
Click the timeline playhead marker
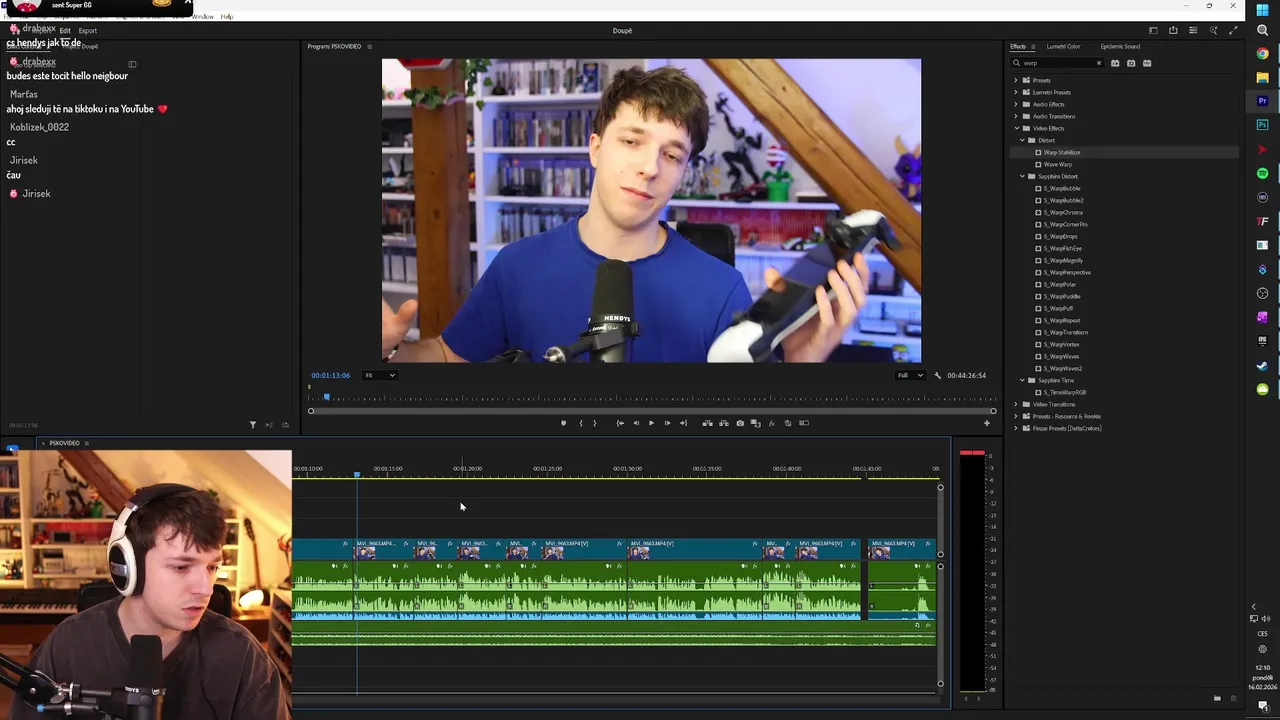pos(357,474)
